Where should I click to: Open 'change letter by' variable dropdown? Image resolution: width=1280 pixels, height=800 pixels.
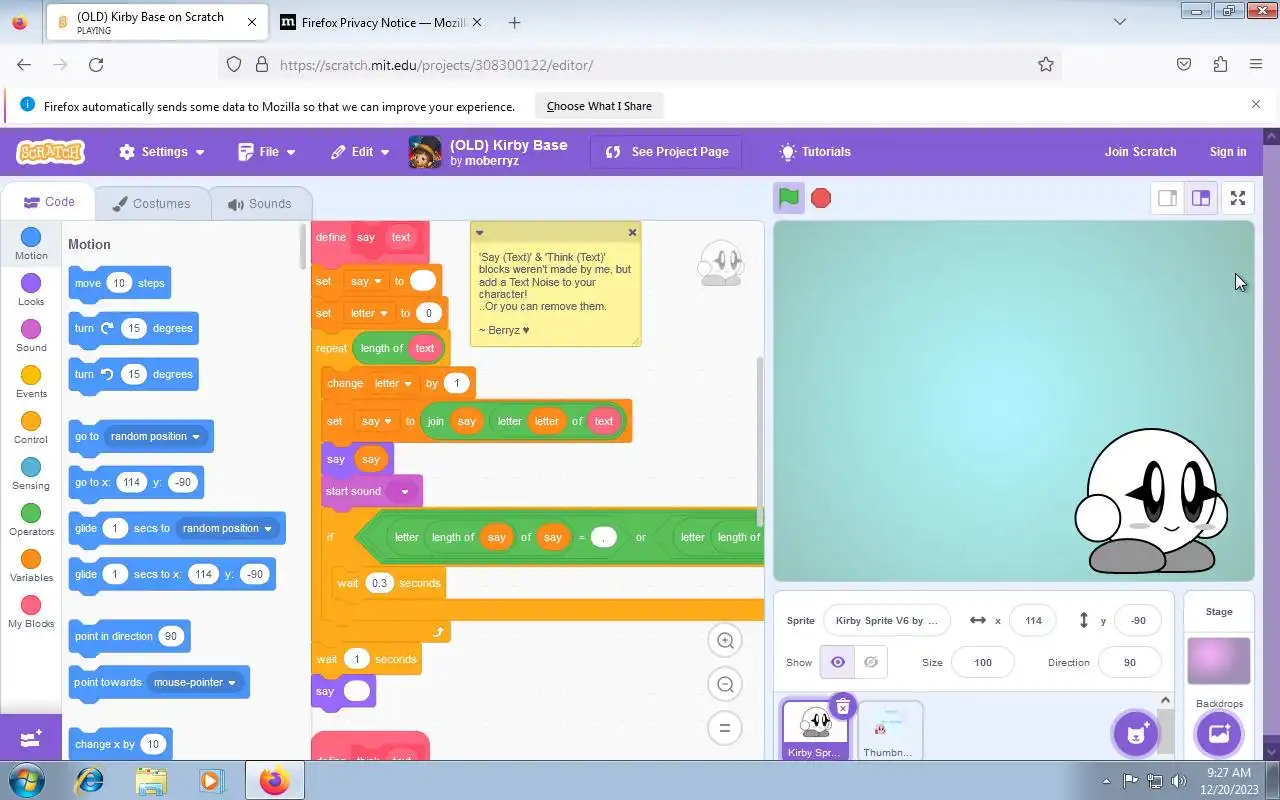click(393, 383)
